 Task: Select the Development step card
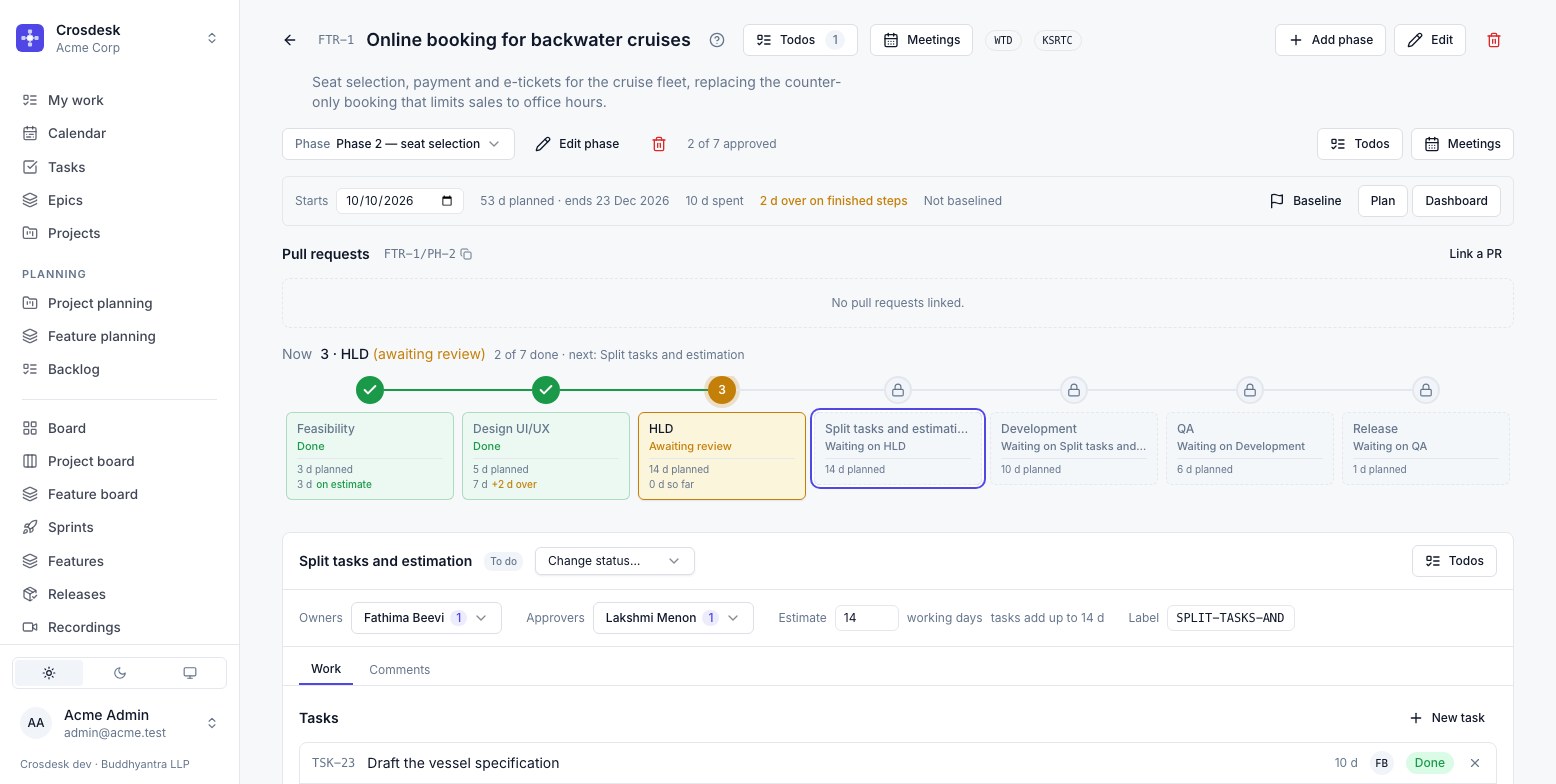point(1074,449)
